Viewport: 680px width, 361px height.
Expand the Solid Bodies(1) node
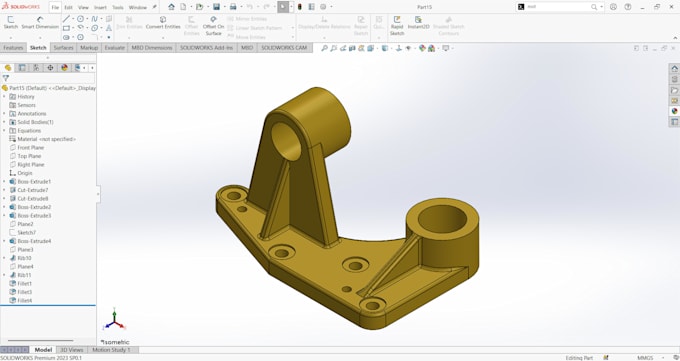[x=4, y=122]
